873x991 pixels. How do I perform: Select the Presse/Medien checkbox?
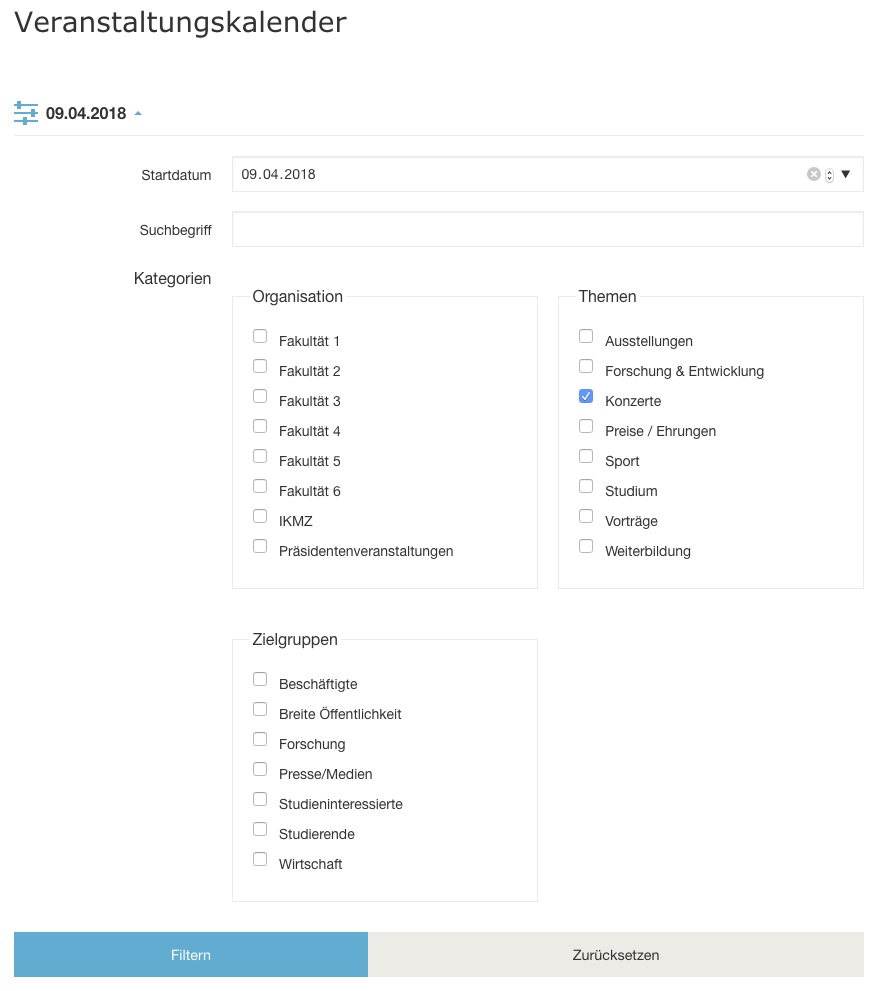point(260,769)
